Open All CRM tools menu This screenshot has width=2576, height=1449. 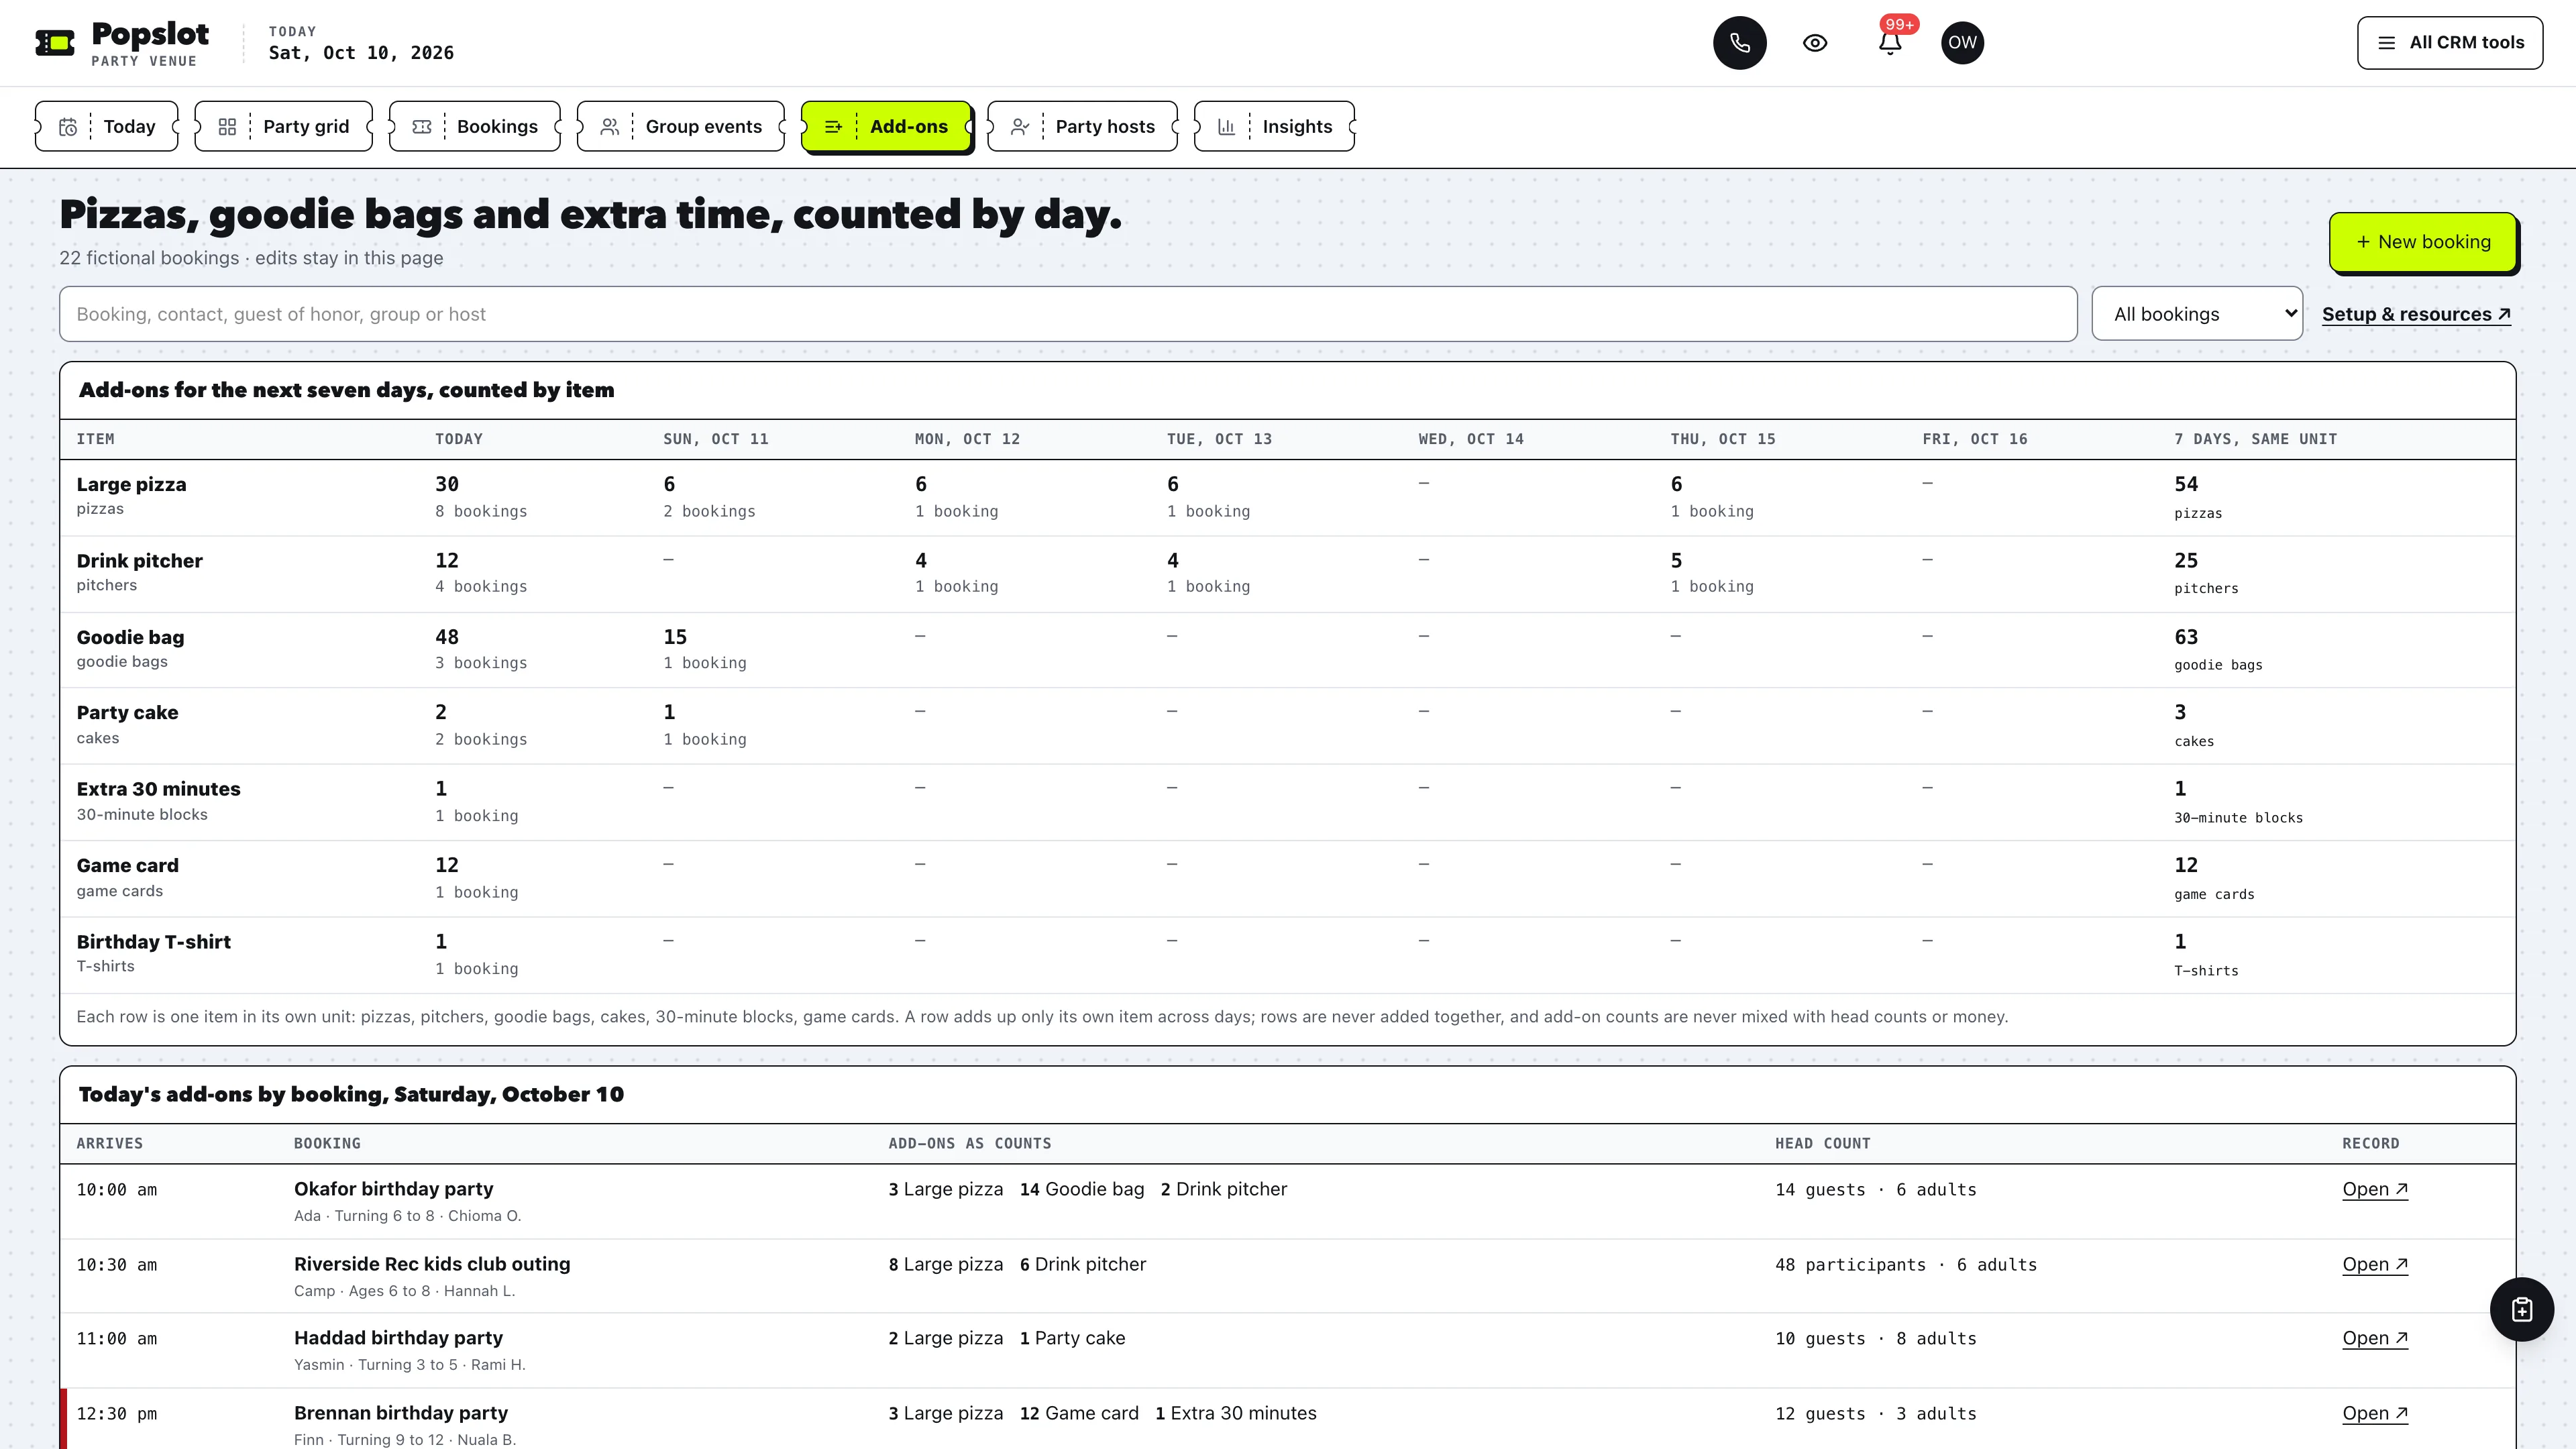point(2450,43)
